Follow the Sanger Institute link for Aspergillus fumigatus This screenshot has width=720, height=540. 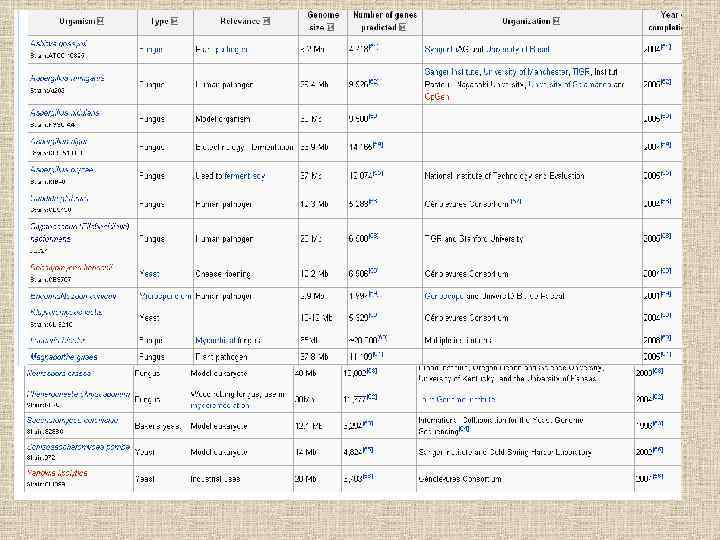[452, 72]
